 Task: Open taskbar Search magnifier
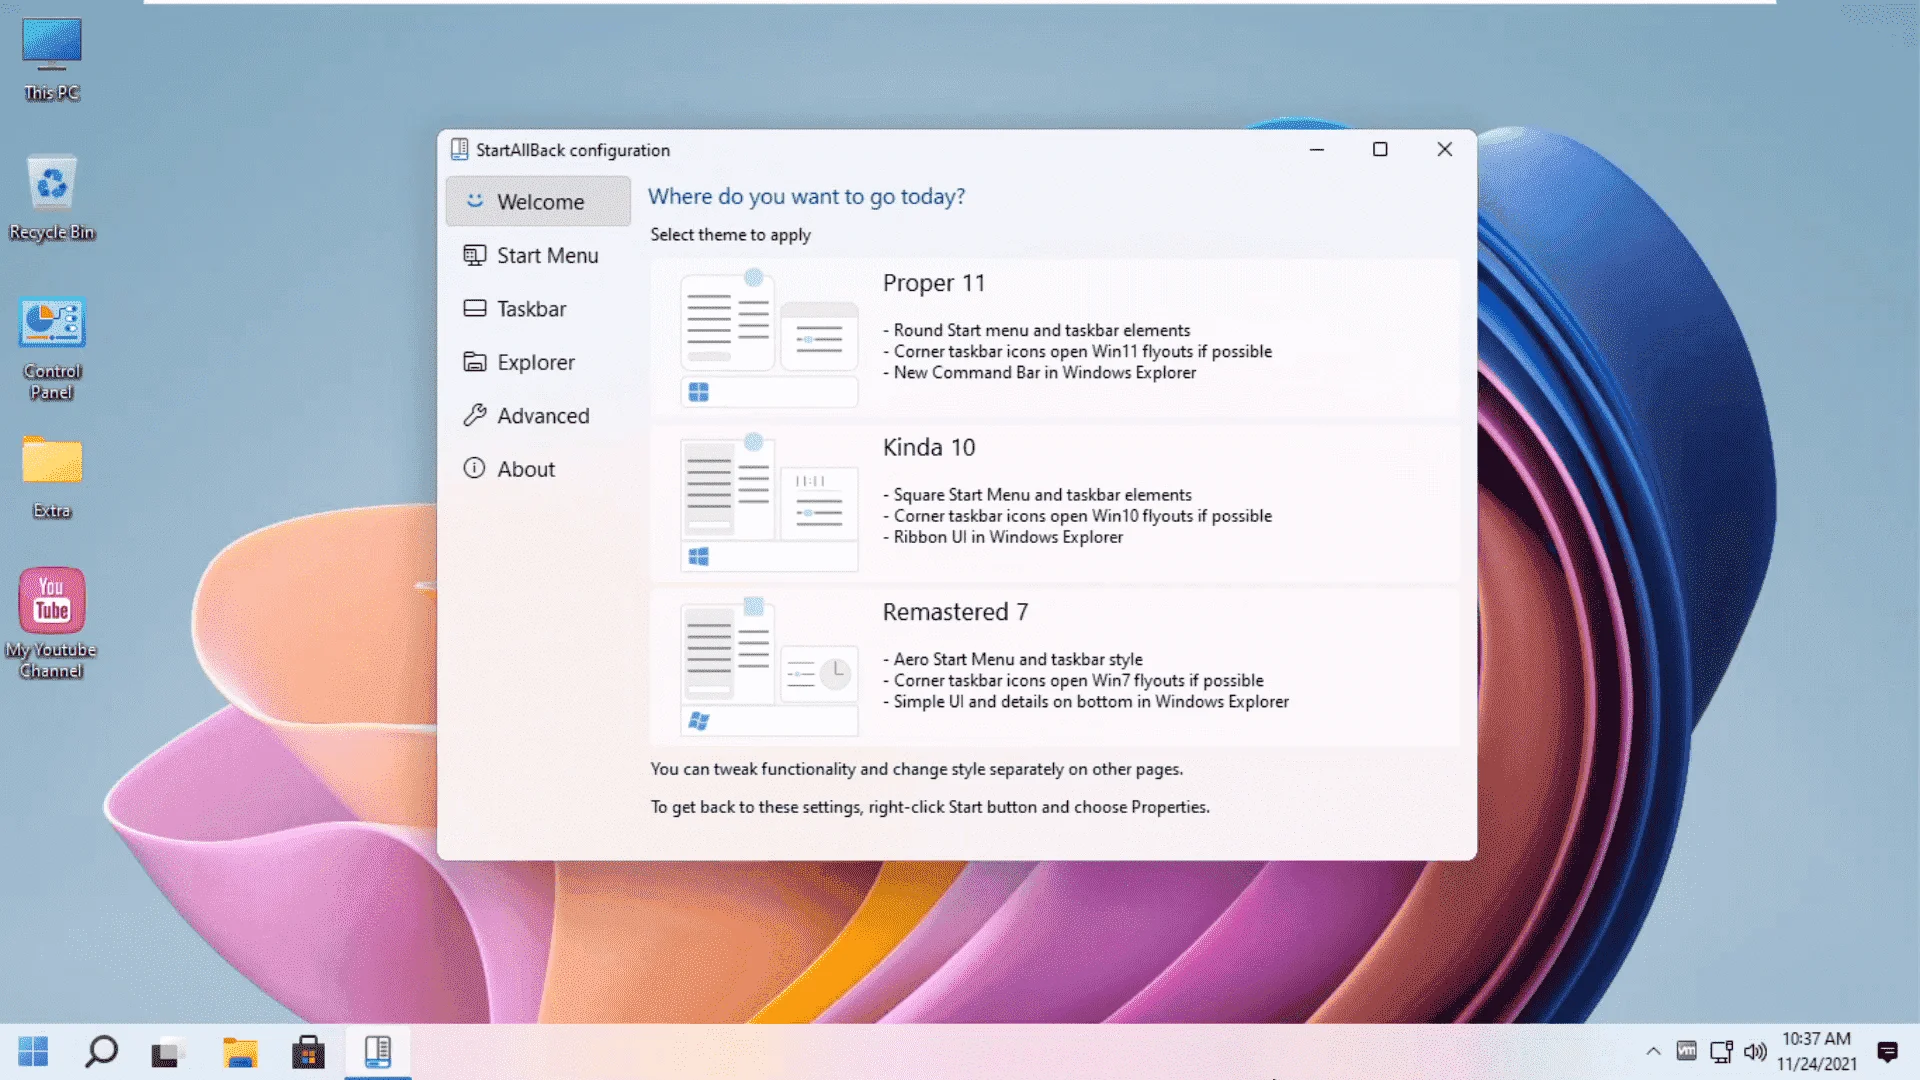(x=101, y=1051)
